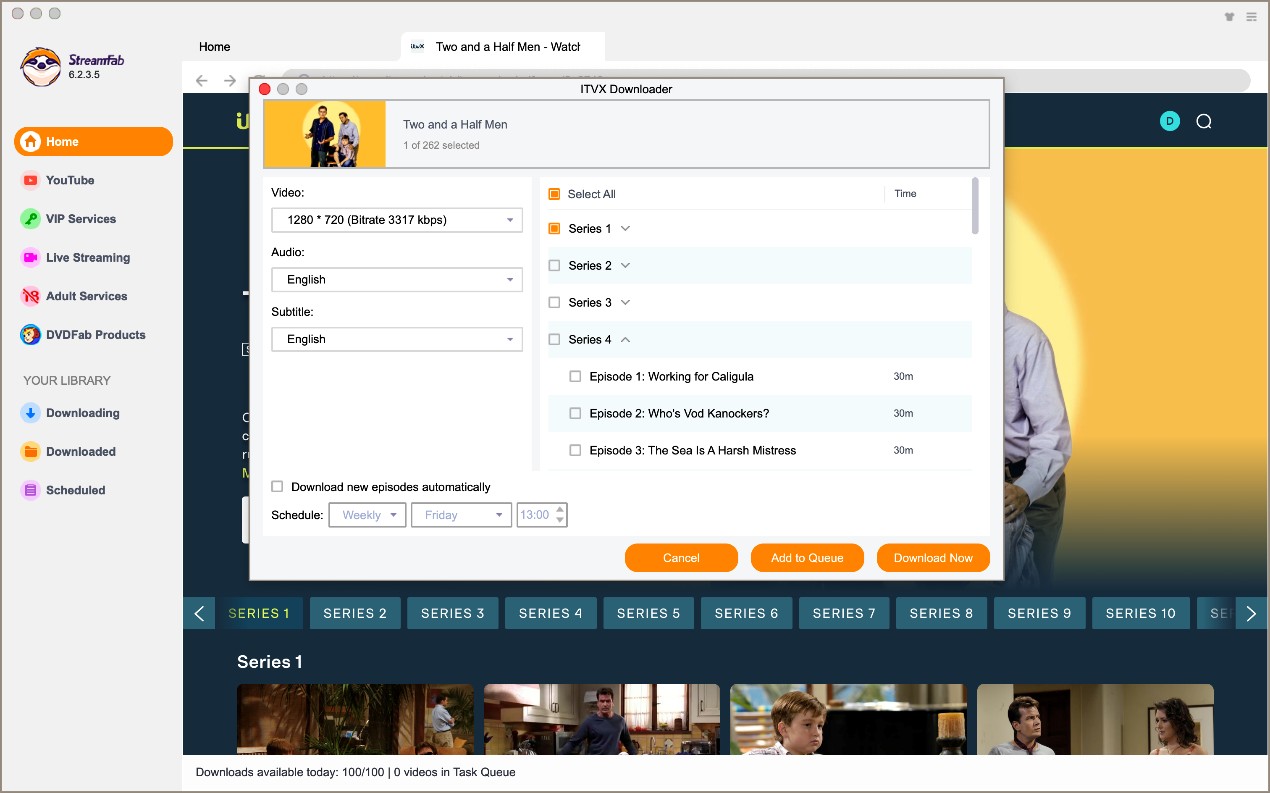This screenshot has width=1270, height=793.
Task: Enable Download new episodes automatically
Action: point(277,487)
